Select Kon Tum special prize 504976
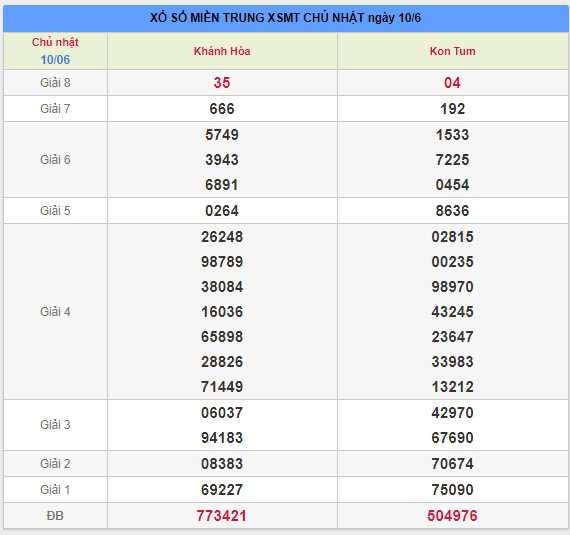This screenshot has width=570, height=535. (x=452, y=515)
